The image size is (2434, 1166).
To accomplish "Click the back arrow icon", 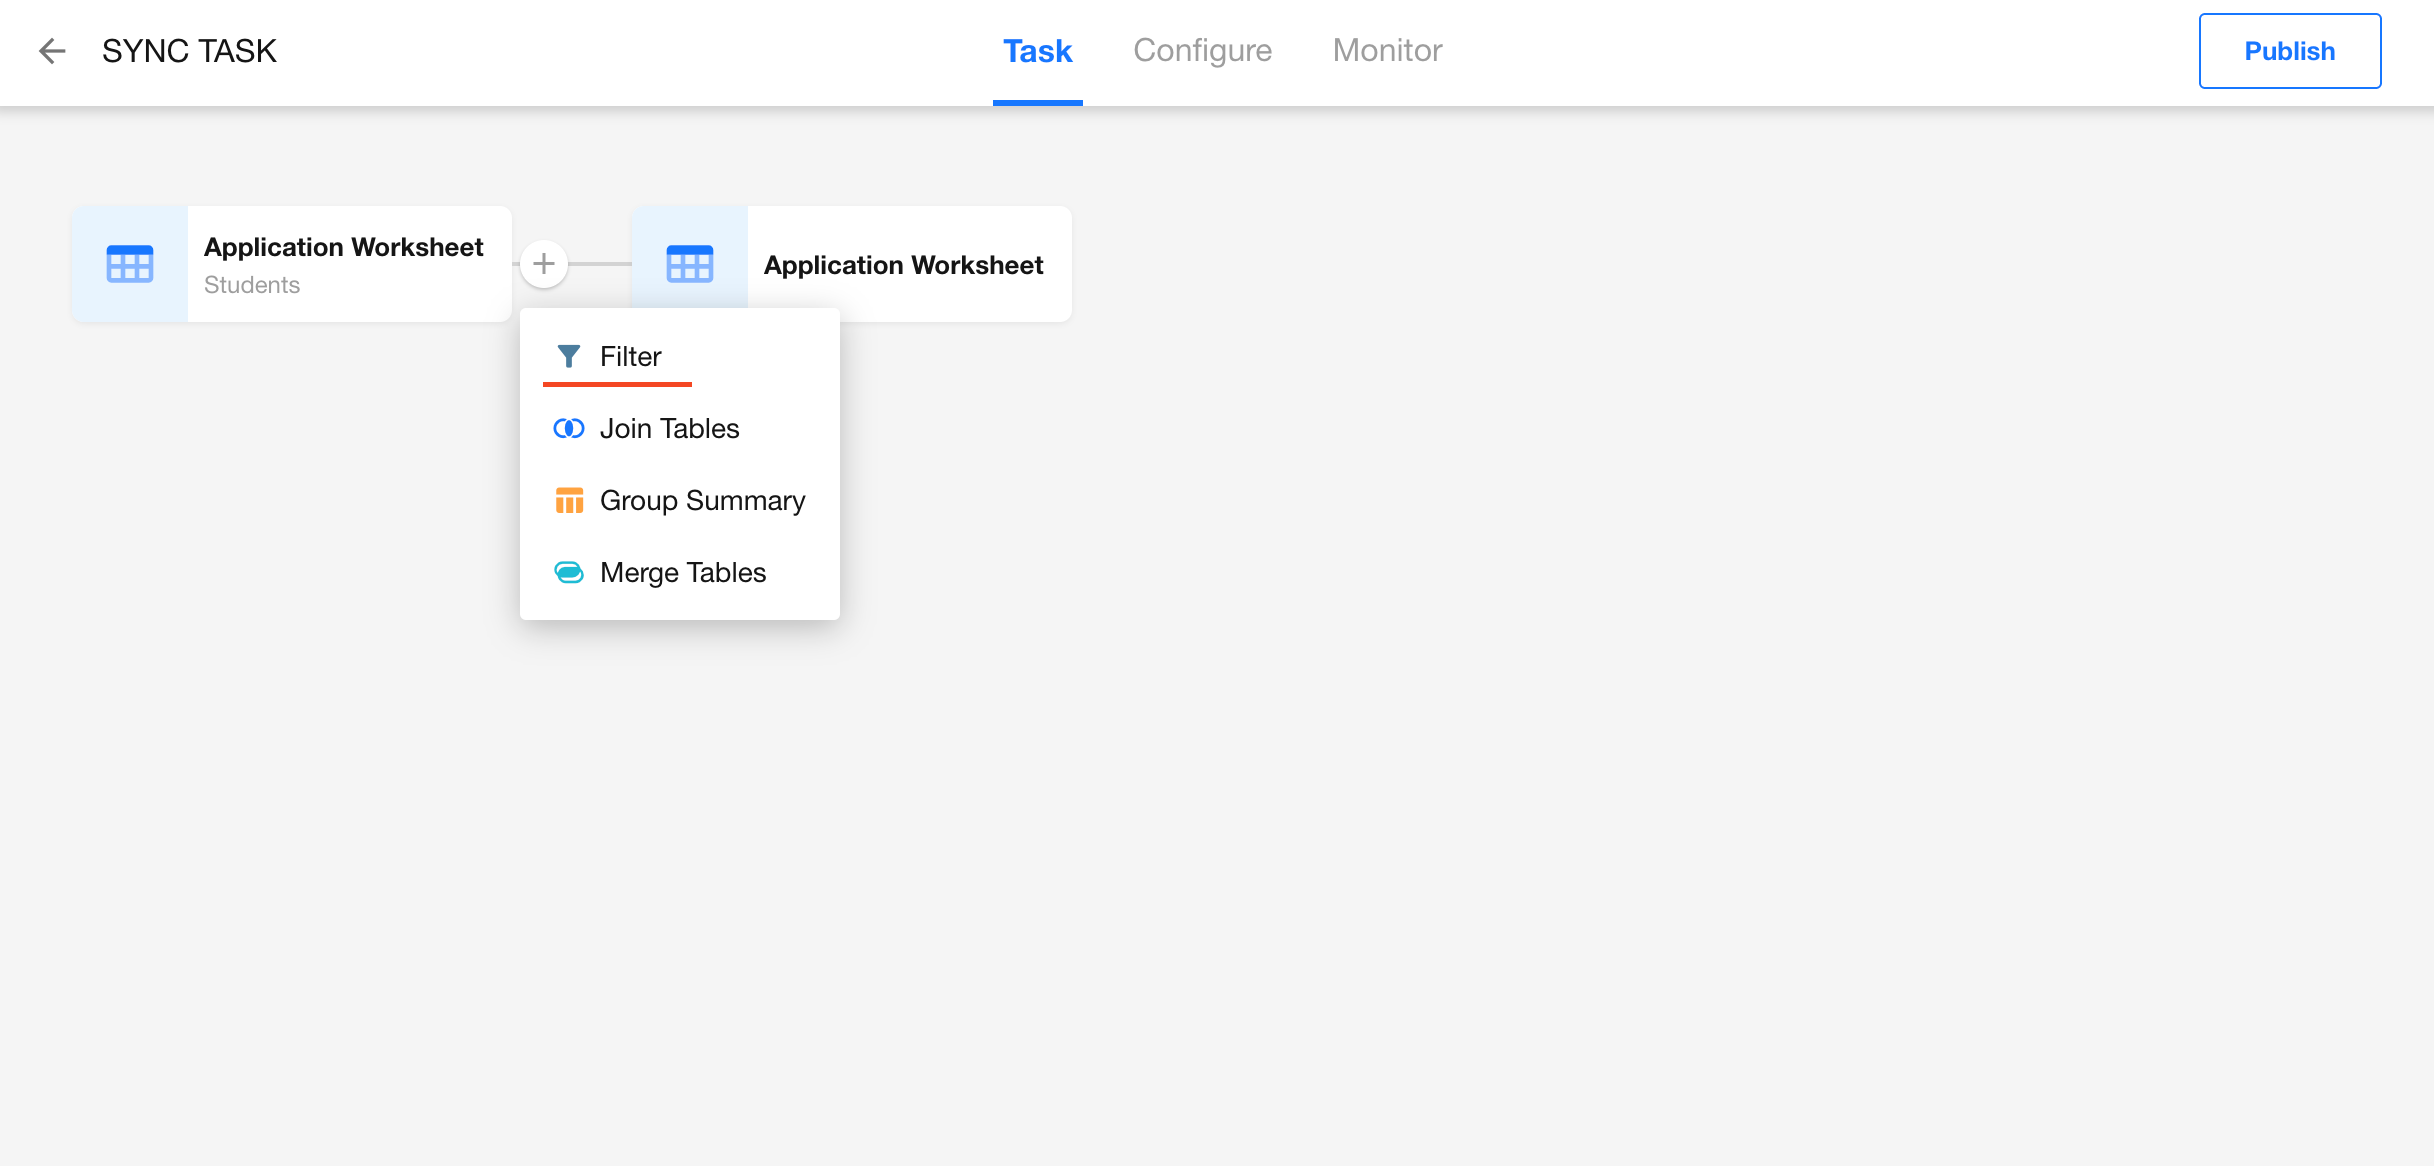I will coord(52,51).
